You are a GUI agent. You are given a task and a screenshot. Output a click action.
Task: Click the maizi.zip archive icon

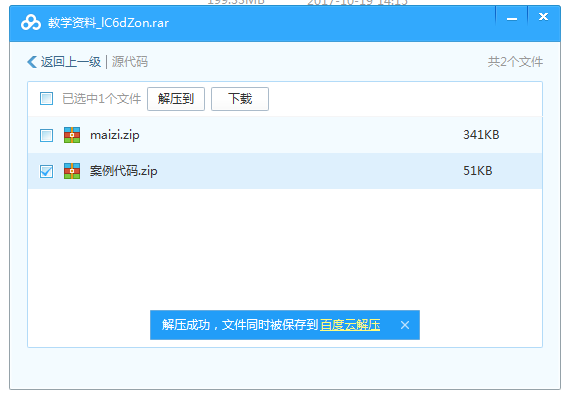(72, 135)
